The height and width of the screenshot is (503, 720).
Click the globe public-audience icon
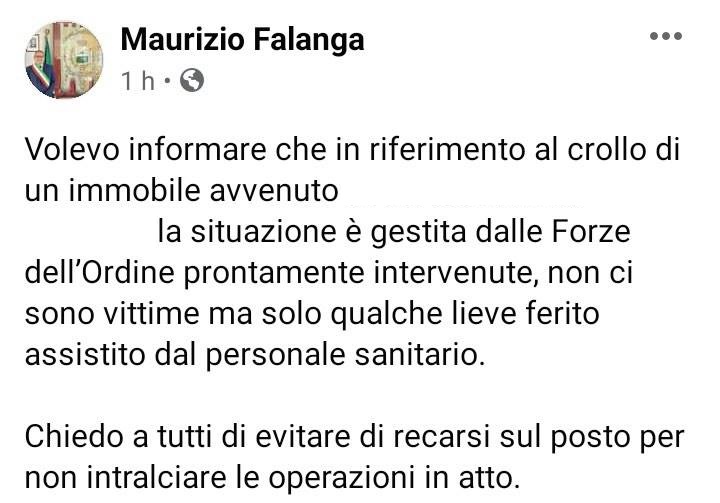click(x=192, y=80)
